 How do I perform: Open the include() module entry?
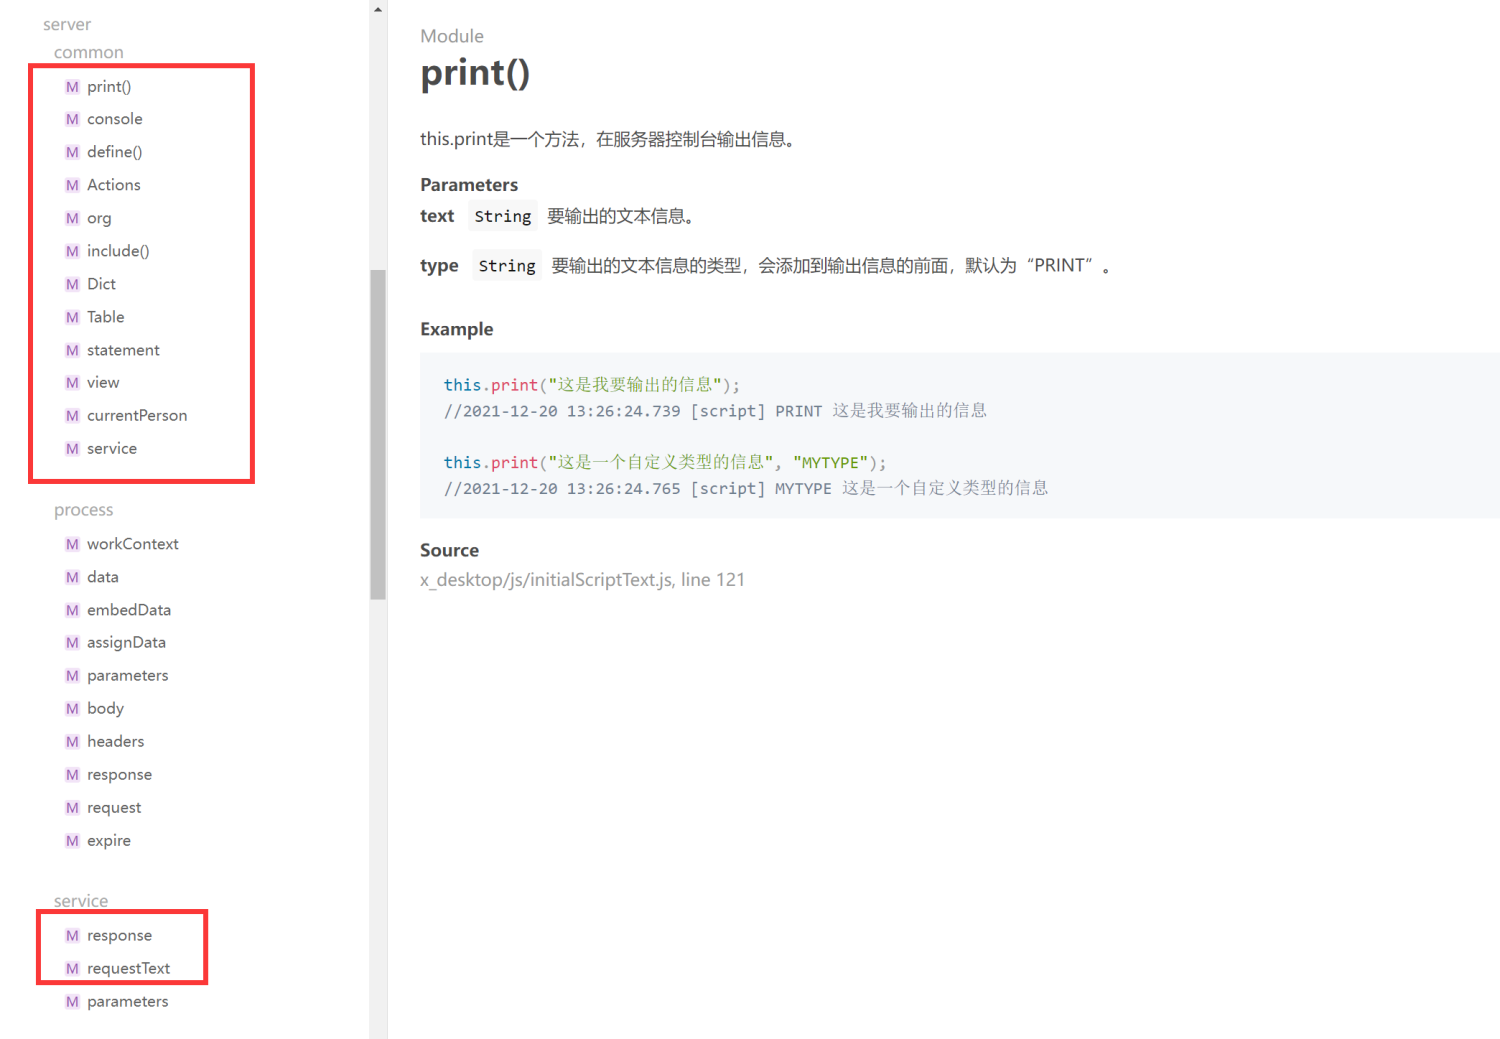pyautogui.click(x=118, y=251)
